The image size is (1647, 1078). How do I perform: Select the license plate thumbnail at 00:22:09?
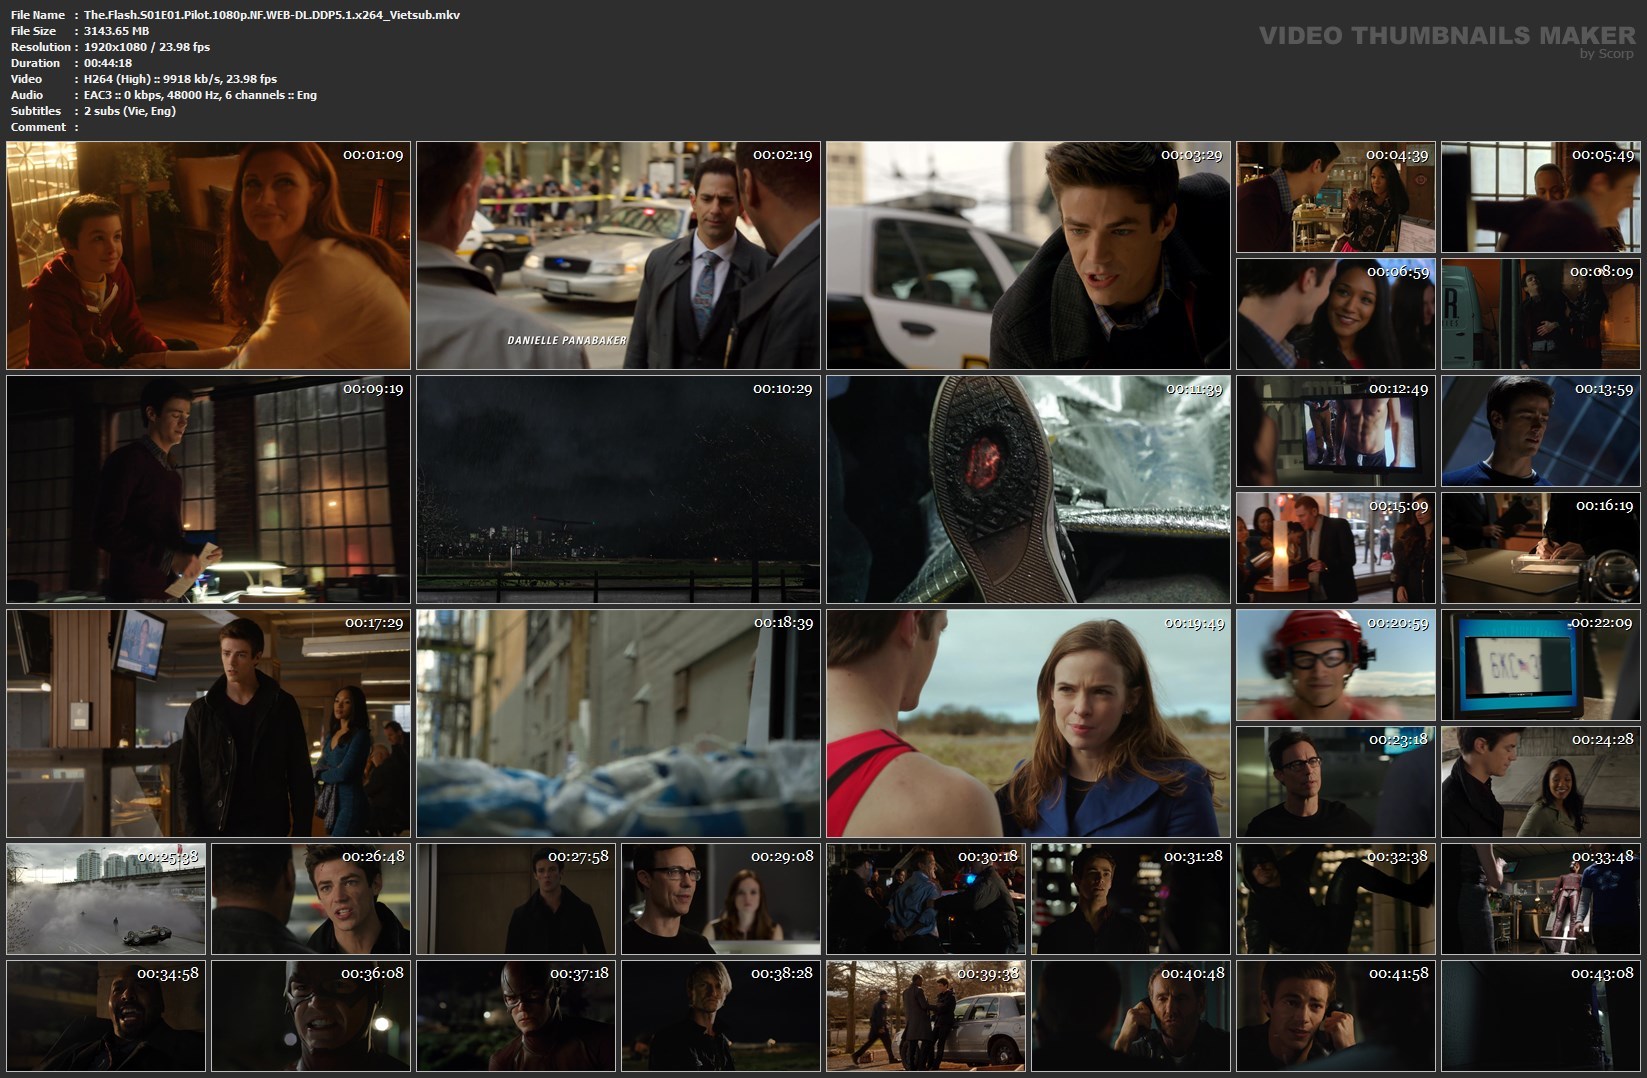pos(1541,665)
